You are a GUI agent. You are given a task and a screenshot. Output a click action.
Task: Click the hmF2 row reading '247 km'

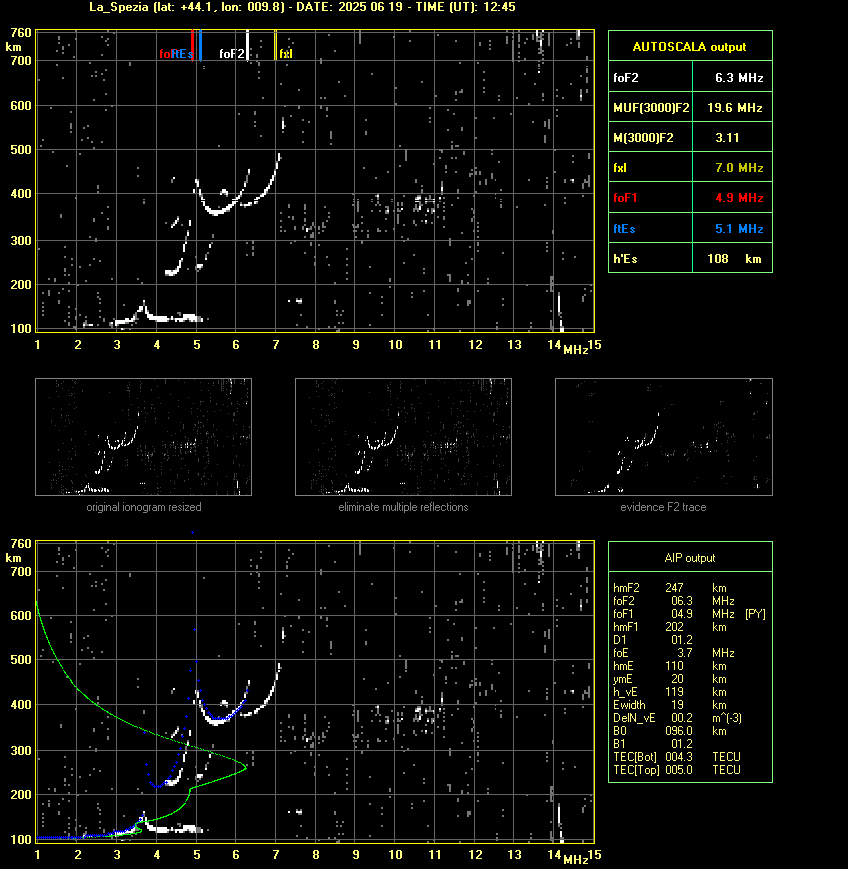click(x=670, y=588)
